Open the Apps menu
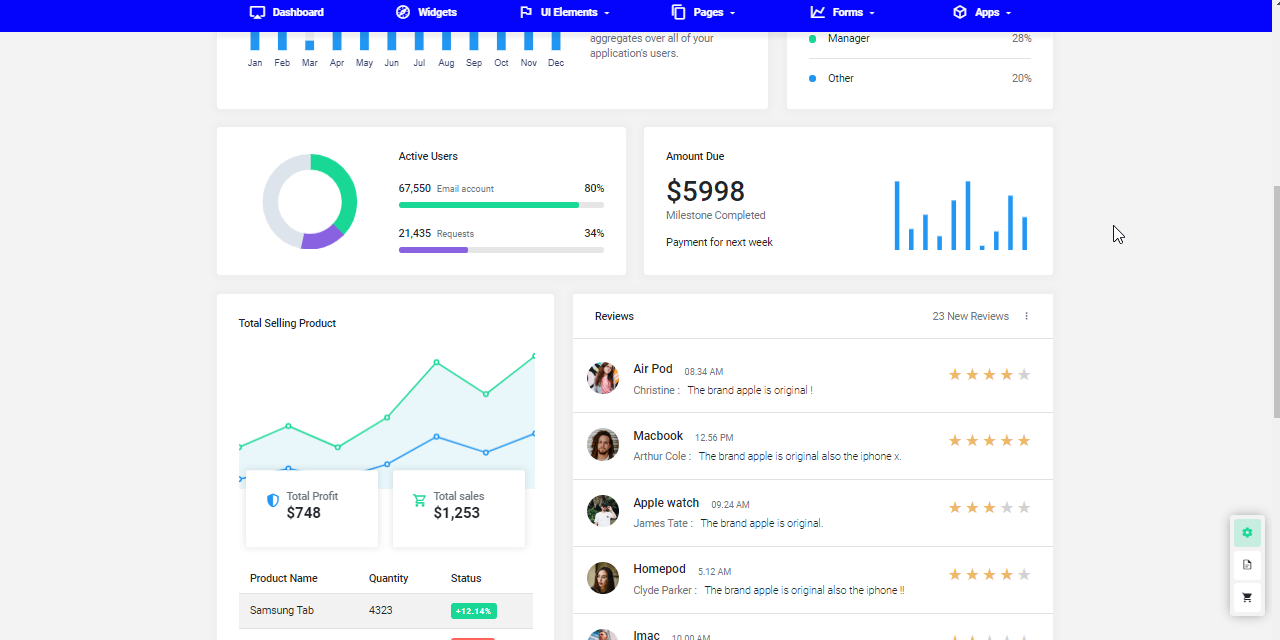This screenshot has height=640, width=1280. point(982,12)
